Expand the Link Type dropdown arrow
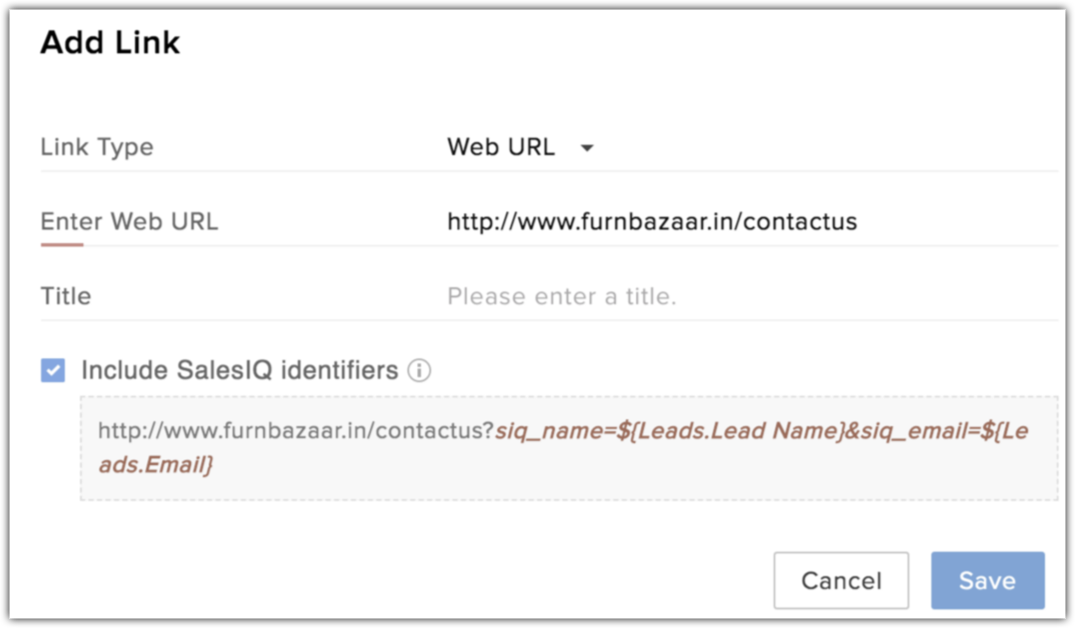This screenshot has height=628, width=1075. click(587, 148)
